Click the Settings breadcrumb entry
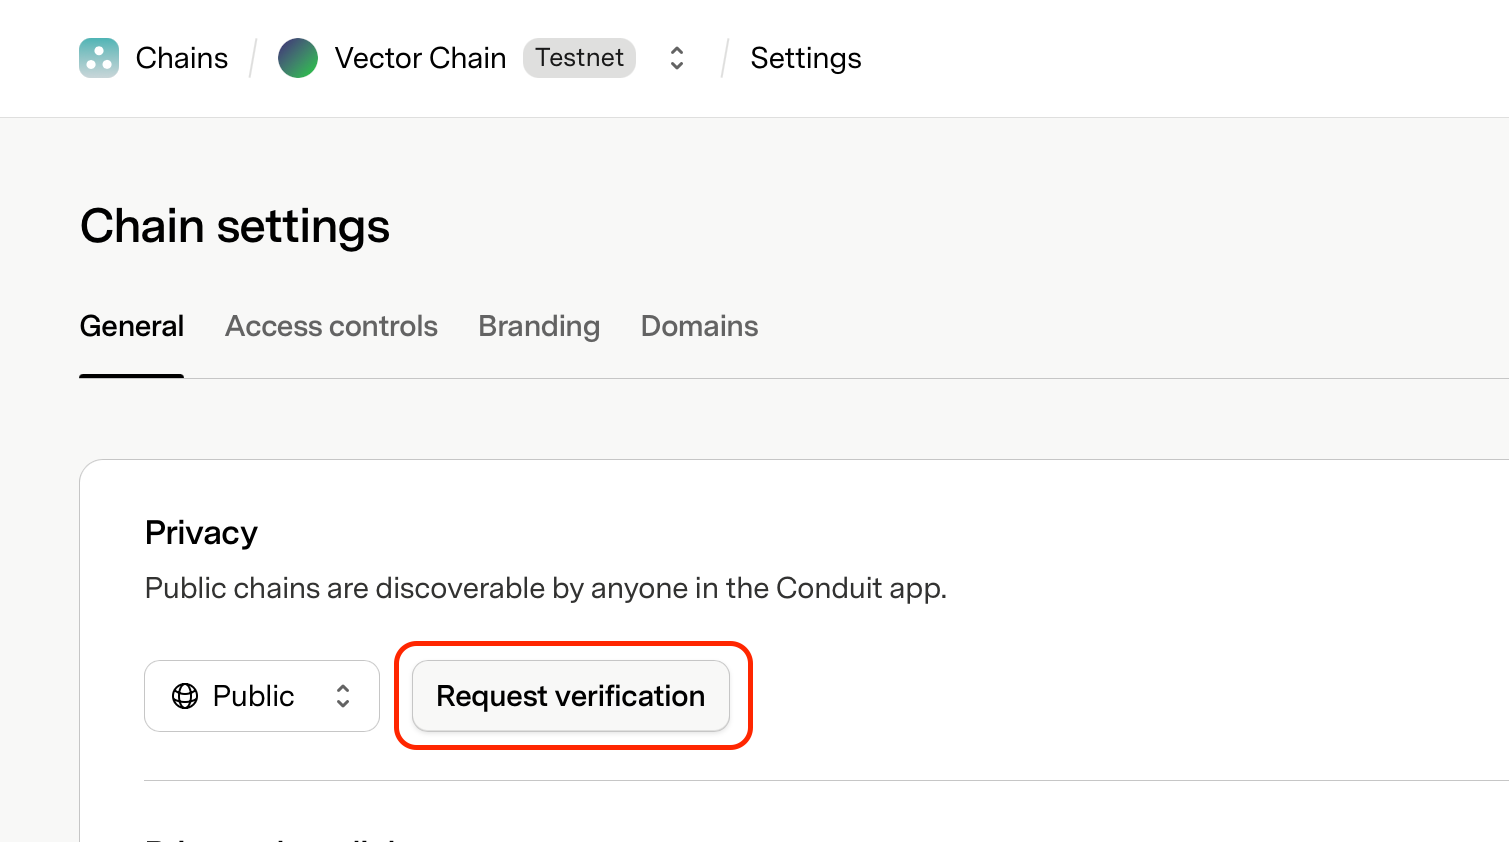 click(805, 57)
